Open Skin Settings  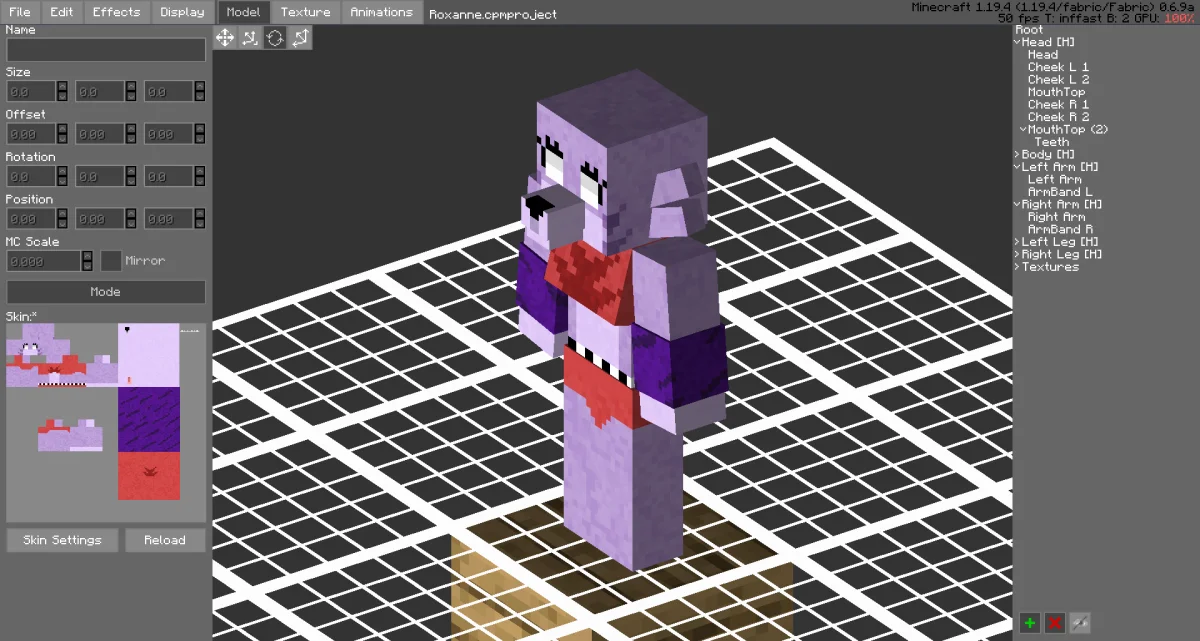[x=63, y=540]
